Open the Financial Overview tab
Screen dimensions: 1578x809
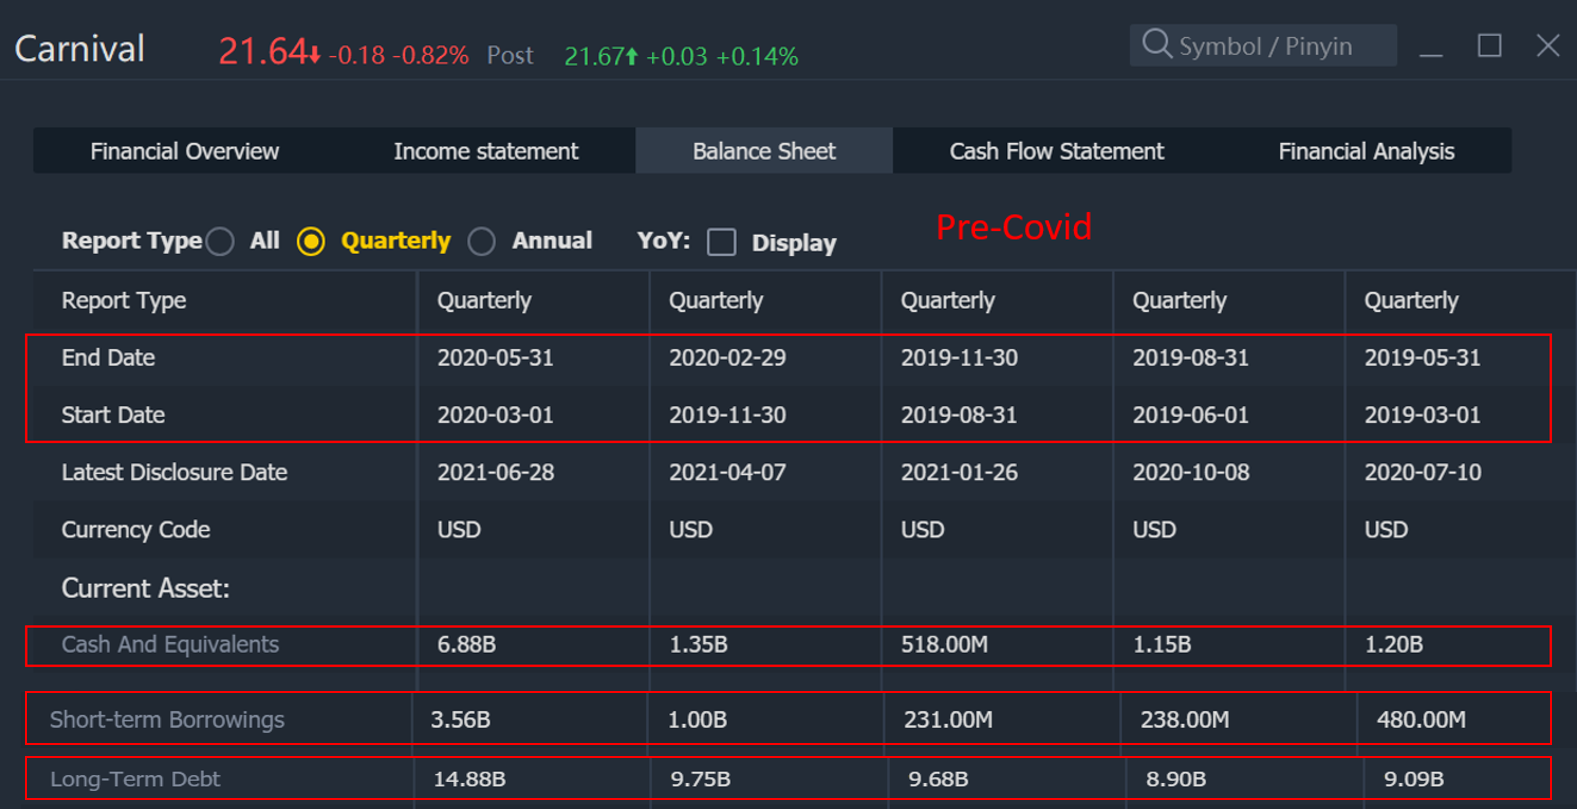pos(185,151)
